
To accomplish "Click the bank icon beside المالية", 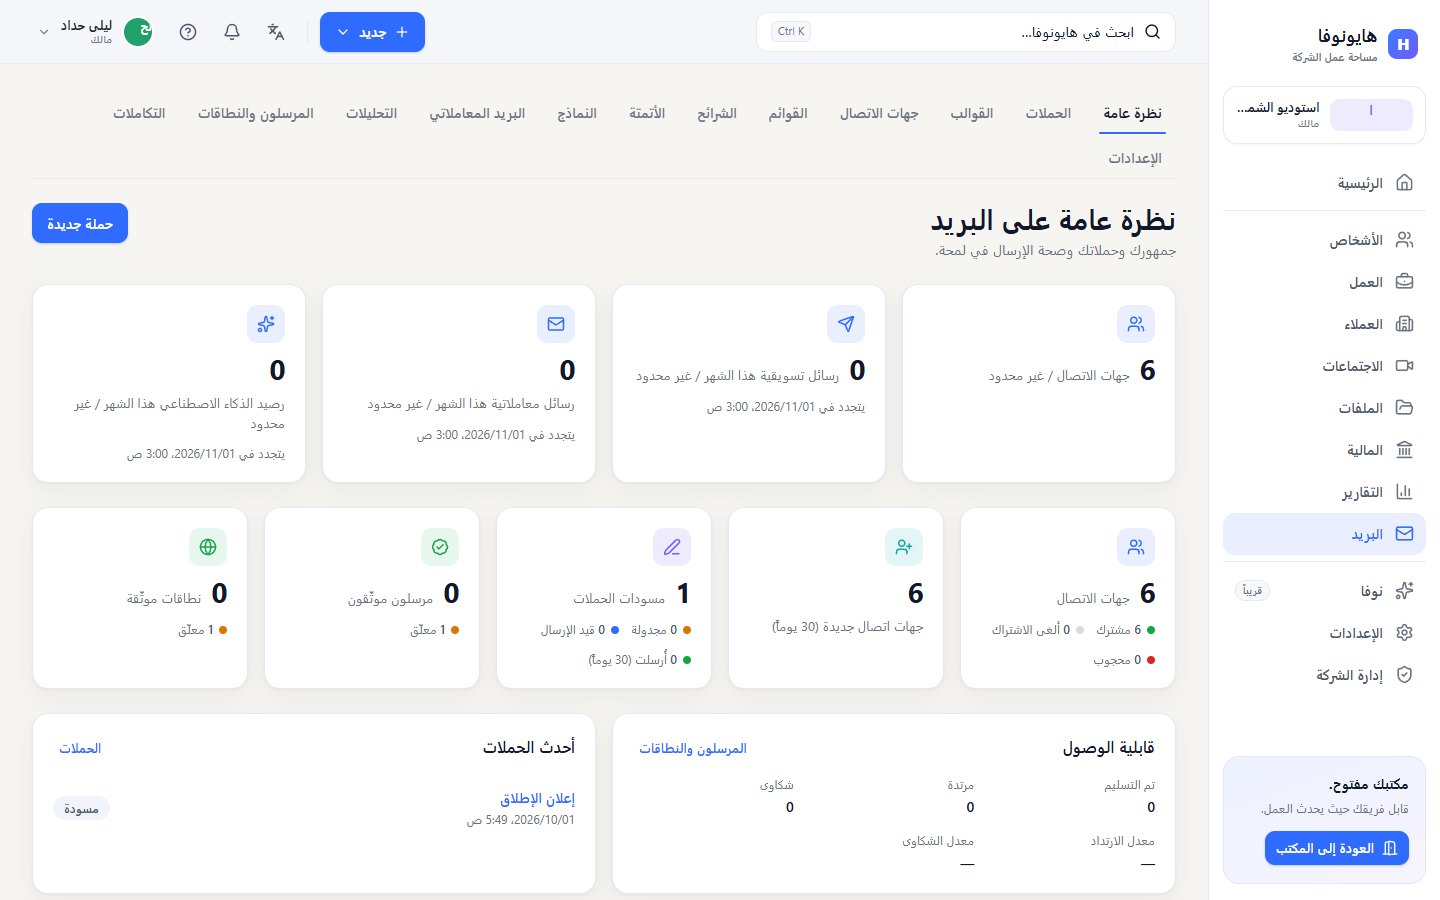I will [1404, 450].
